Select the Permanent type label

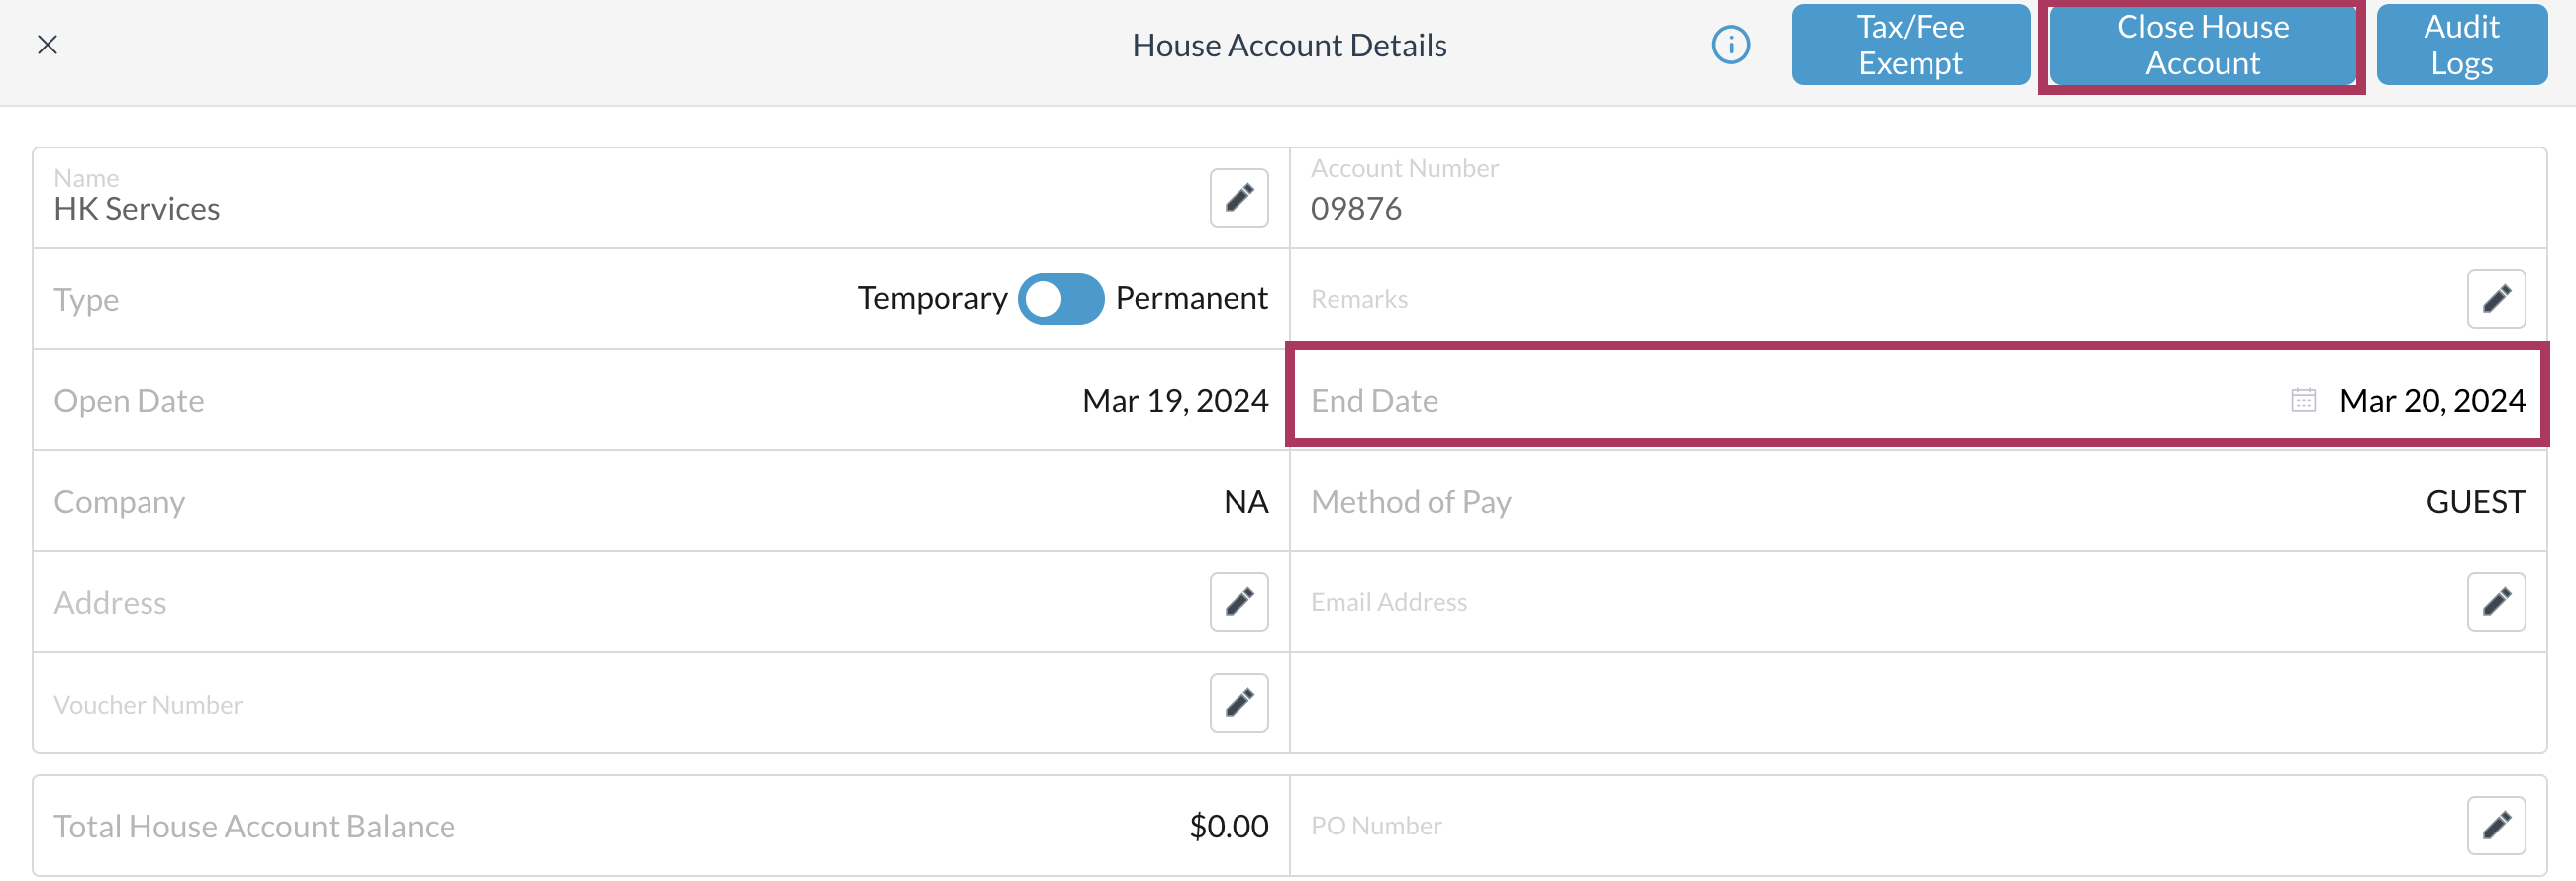click(x=1191, y=298)
